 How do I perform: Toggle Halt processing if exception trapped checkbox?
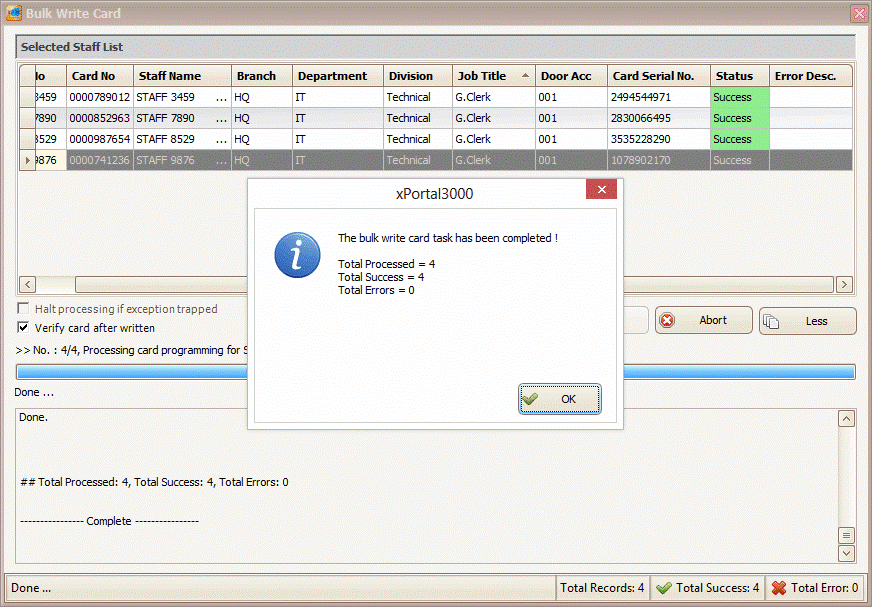[x=24, y=310]
